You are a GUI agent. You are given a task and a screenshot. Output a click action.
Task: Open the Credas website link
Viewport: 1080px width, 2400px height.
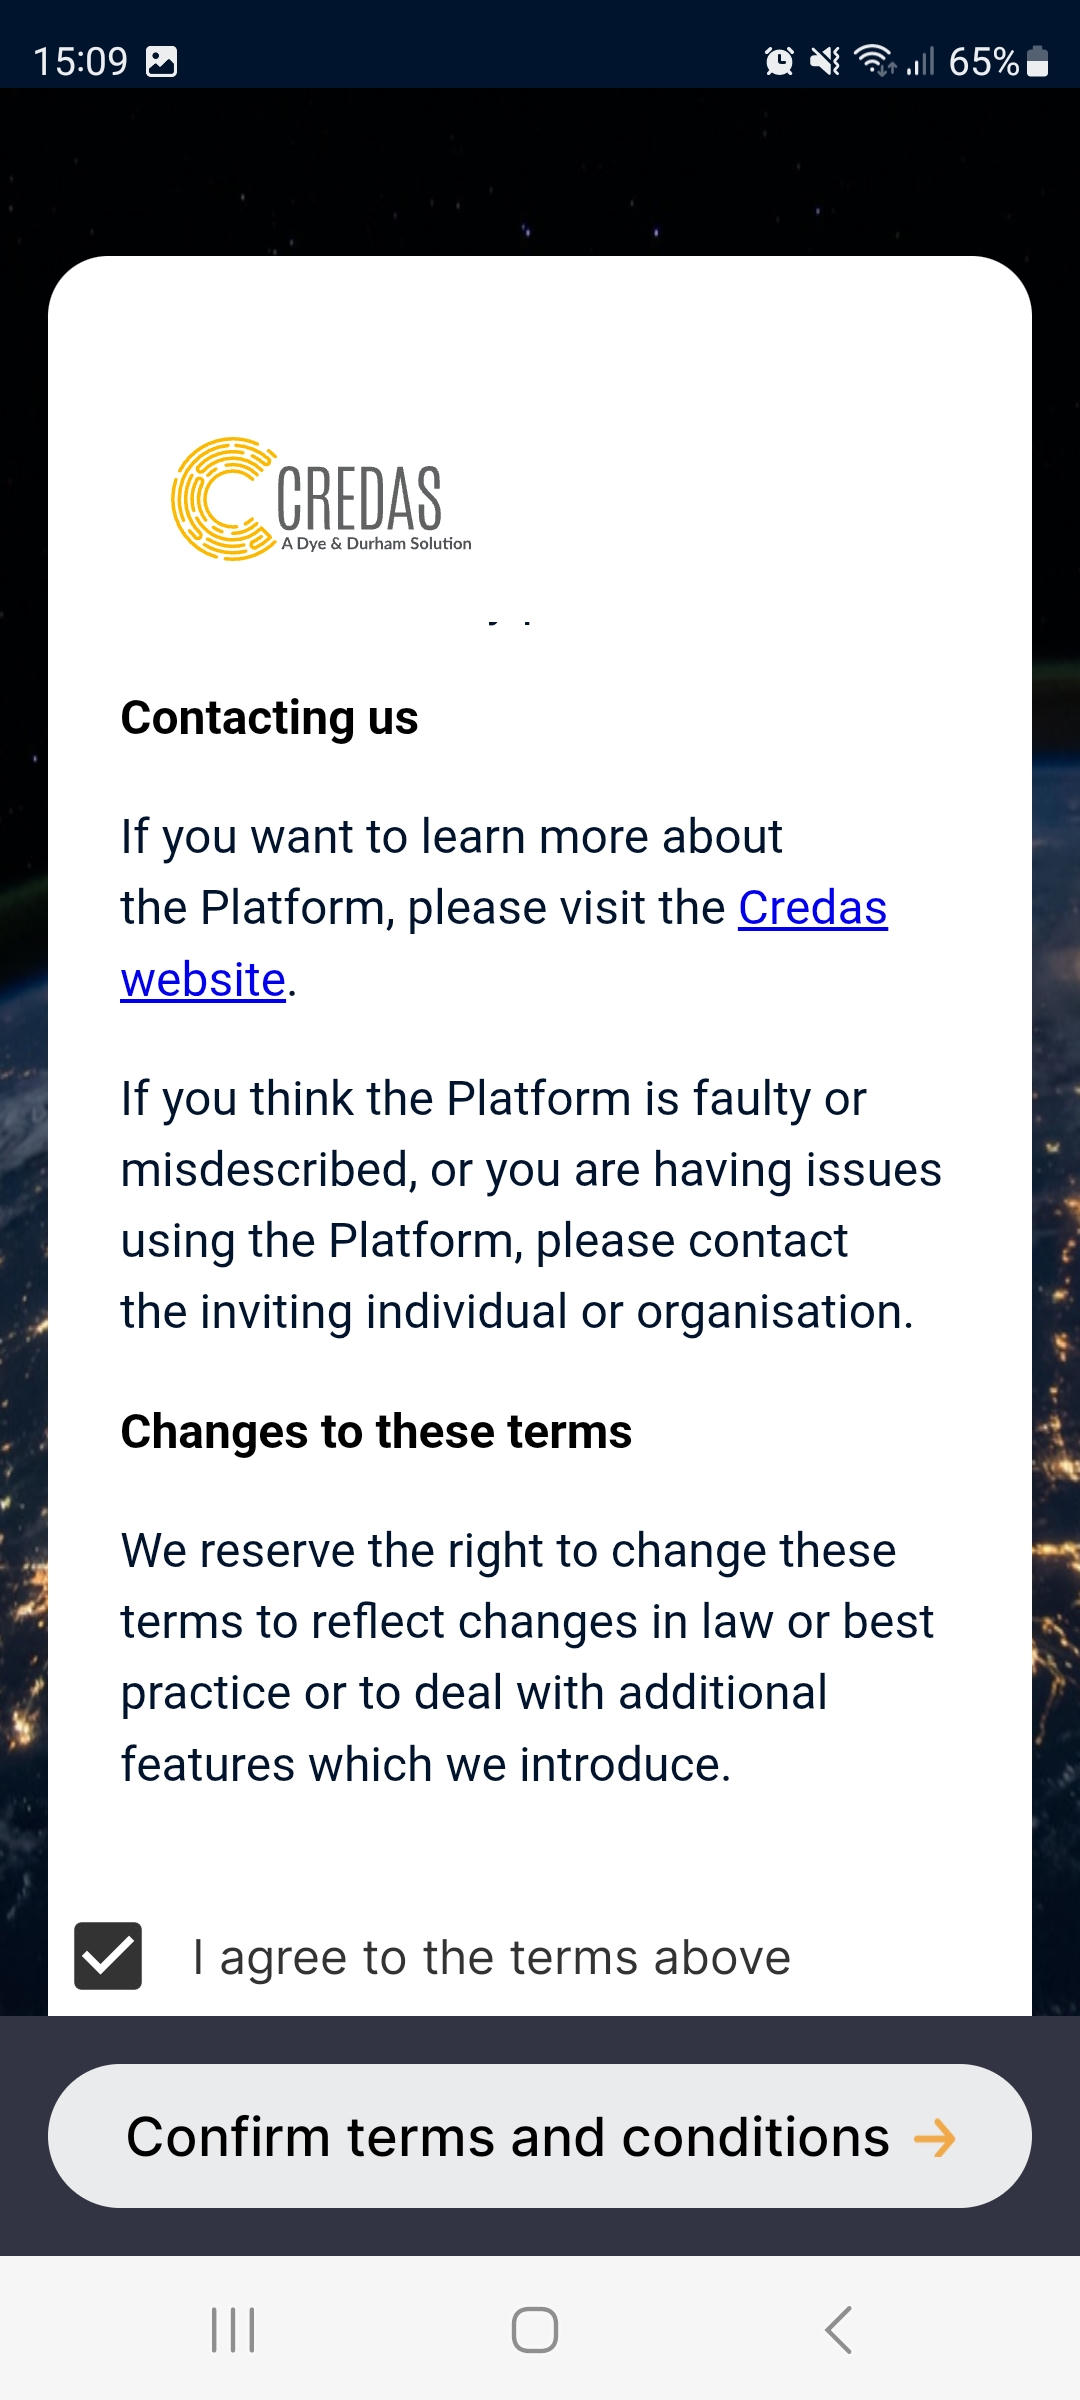click(812, 908)
